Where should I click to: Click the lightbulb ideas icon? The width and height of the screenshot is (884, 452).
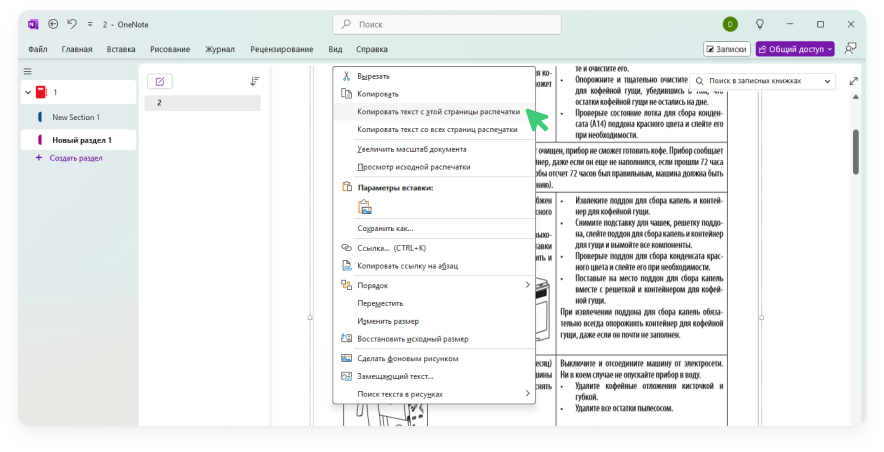tap(760, 24)
